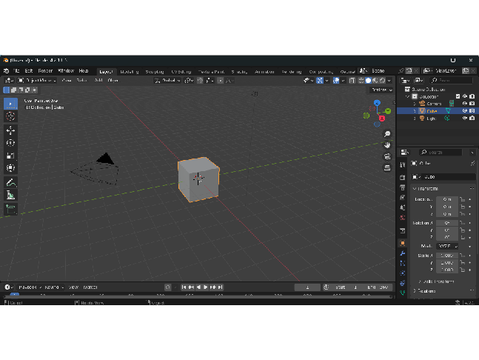Click the red X axis gizmo ball
This screenshot has width=479, height=360.
[x=382, y=119]
